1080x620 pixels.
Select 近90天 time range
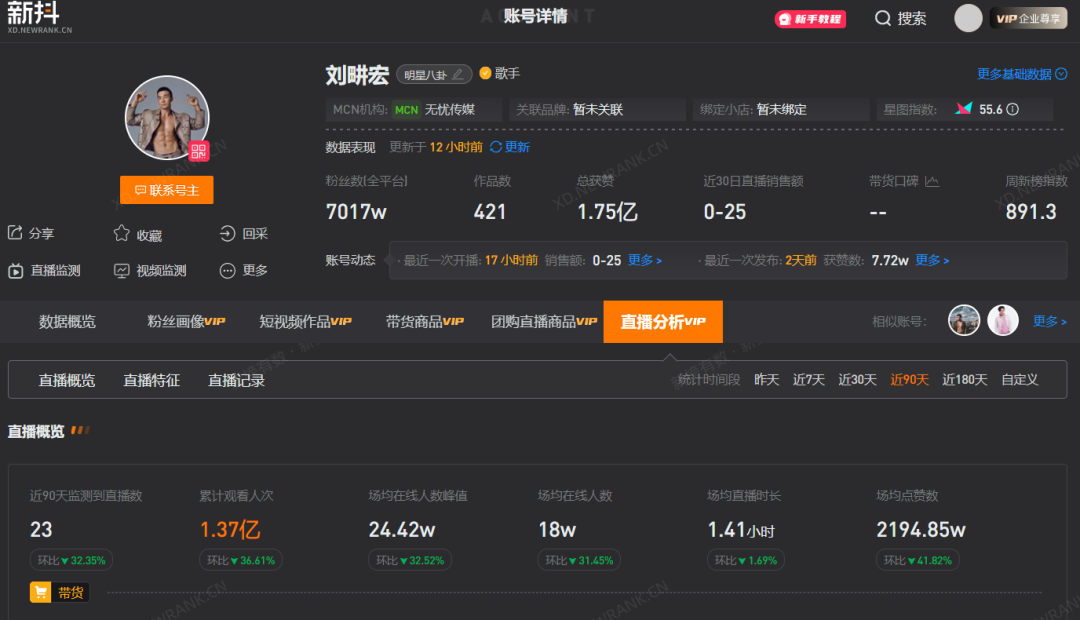[x=909, y=380]
